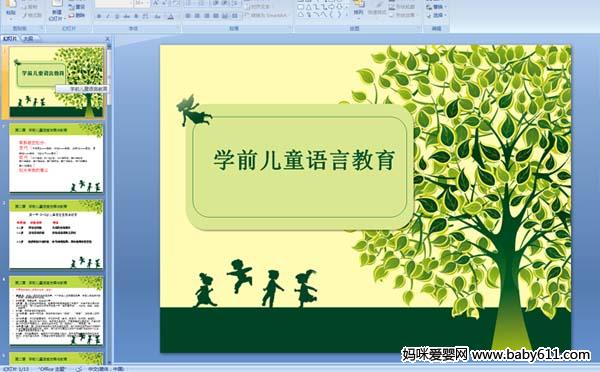The image size is (600, 372).
Task: Select the second slide thumbnail
Action: [x=56, y=158]
